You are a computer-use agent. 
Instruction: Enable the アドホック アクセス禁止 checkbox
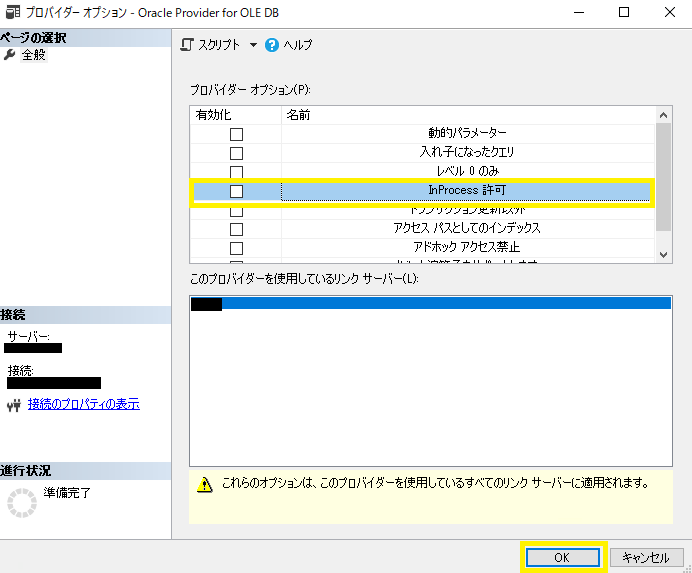click(237, 248)
